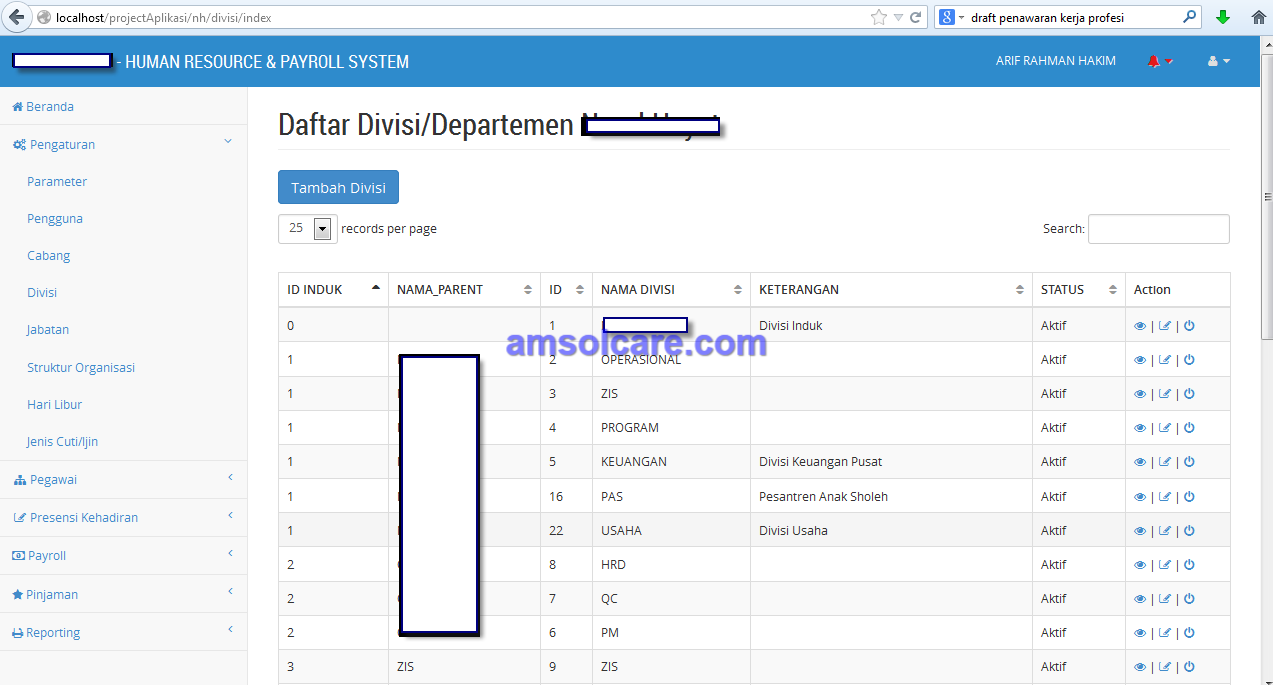Edit the QC division row
This screenshot has width=1273, height=685.
(1165, 599)
